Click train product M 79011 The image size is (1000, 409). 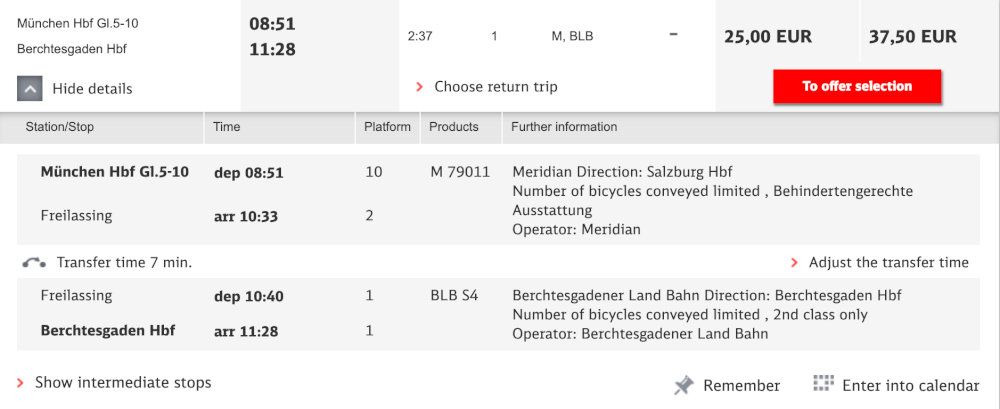tap(460, 172)
